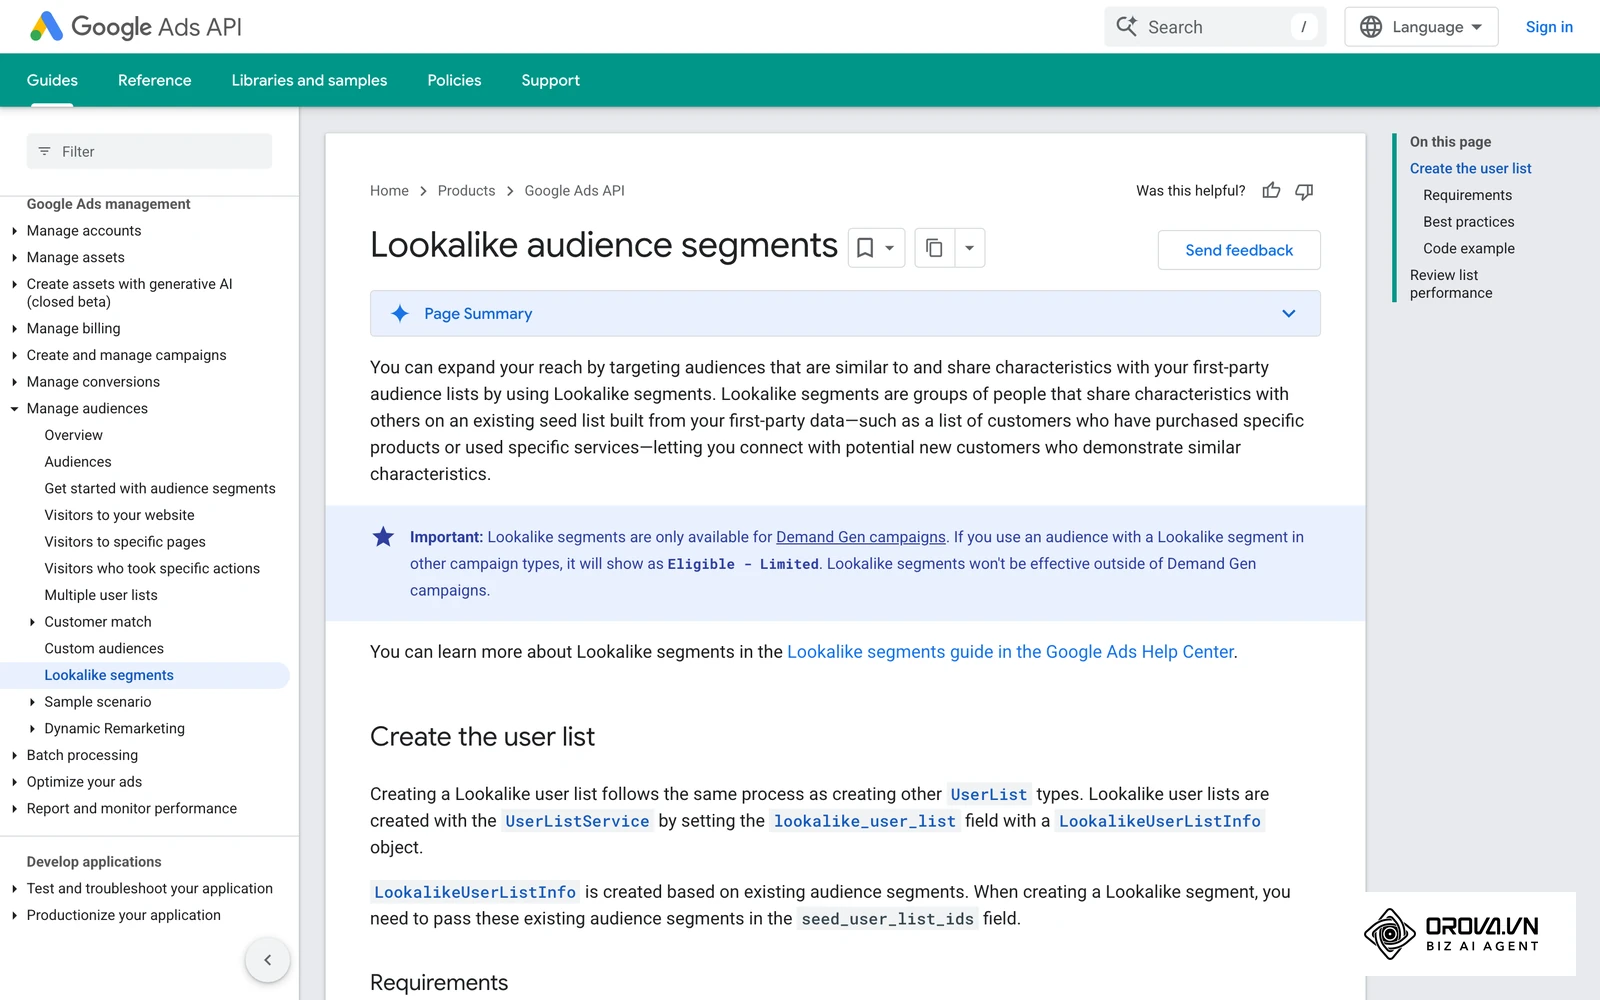Image resolution: width=1600 pixels, height=1000 pixels.
Task: Open the Policies tab
Action: point(454,80)
